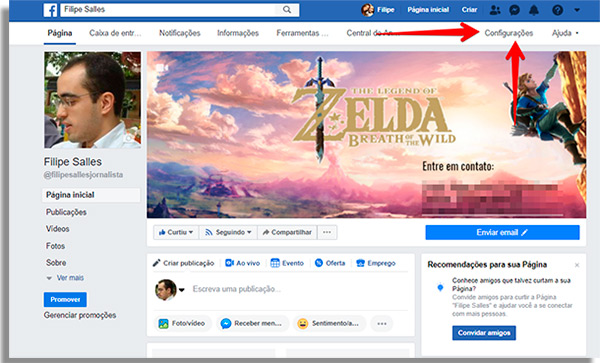
Task: Click the @filipesallesjornalista username
Action: (x=83, y=175)
